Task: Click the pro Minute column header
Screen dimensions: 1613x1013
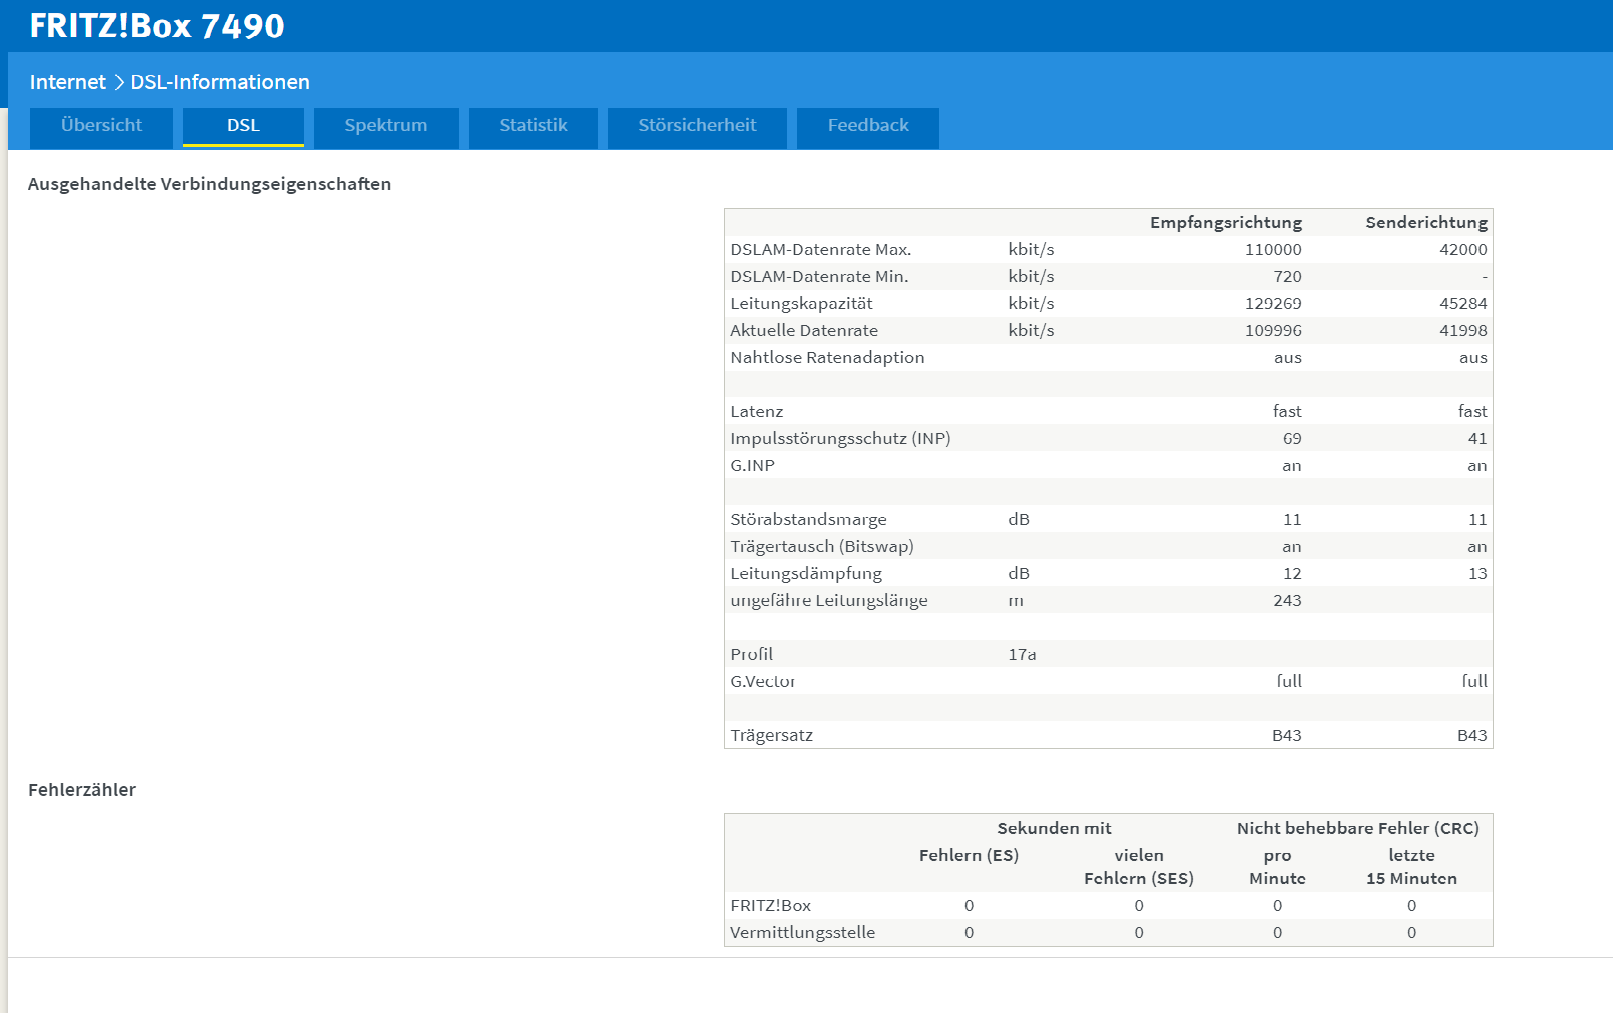Action: click(x=1277, y=867)
